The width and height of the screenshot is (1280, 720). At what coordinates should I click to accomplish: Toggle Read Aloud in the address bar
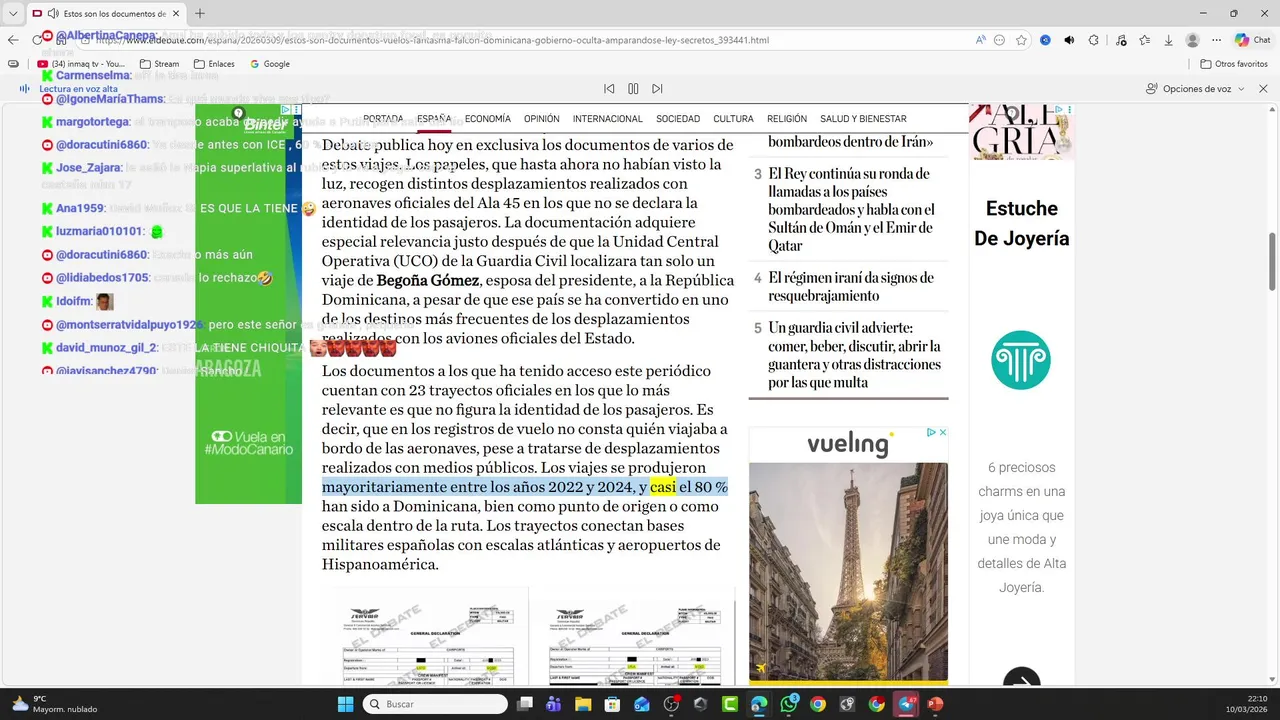click(x=981, y=40)
